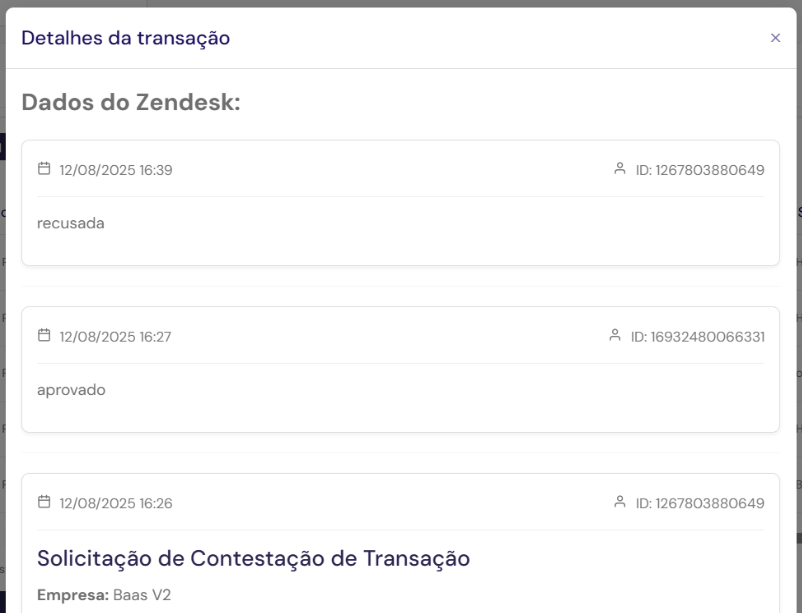Click the user icon in the recusada entry
The image size is (802, 613).
619,169
